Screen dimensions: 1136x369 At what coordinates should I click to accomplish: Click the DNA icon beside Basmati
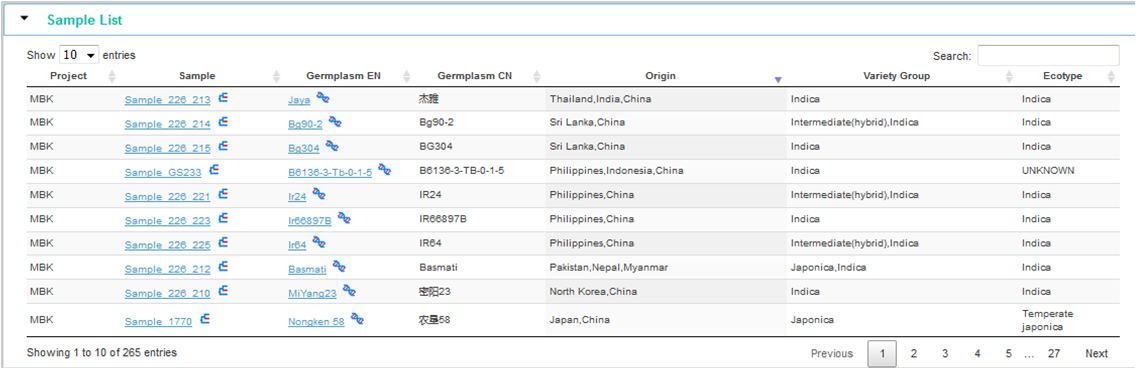click(339, 267)
